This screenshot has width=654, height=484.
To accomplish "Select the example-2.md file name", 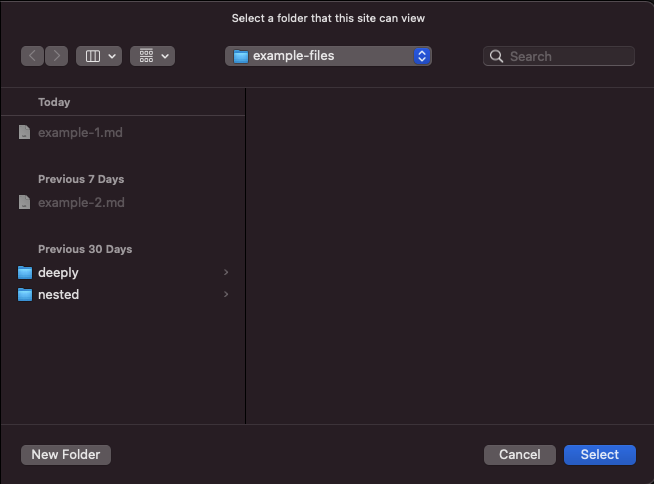I will (81, 202).
